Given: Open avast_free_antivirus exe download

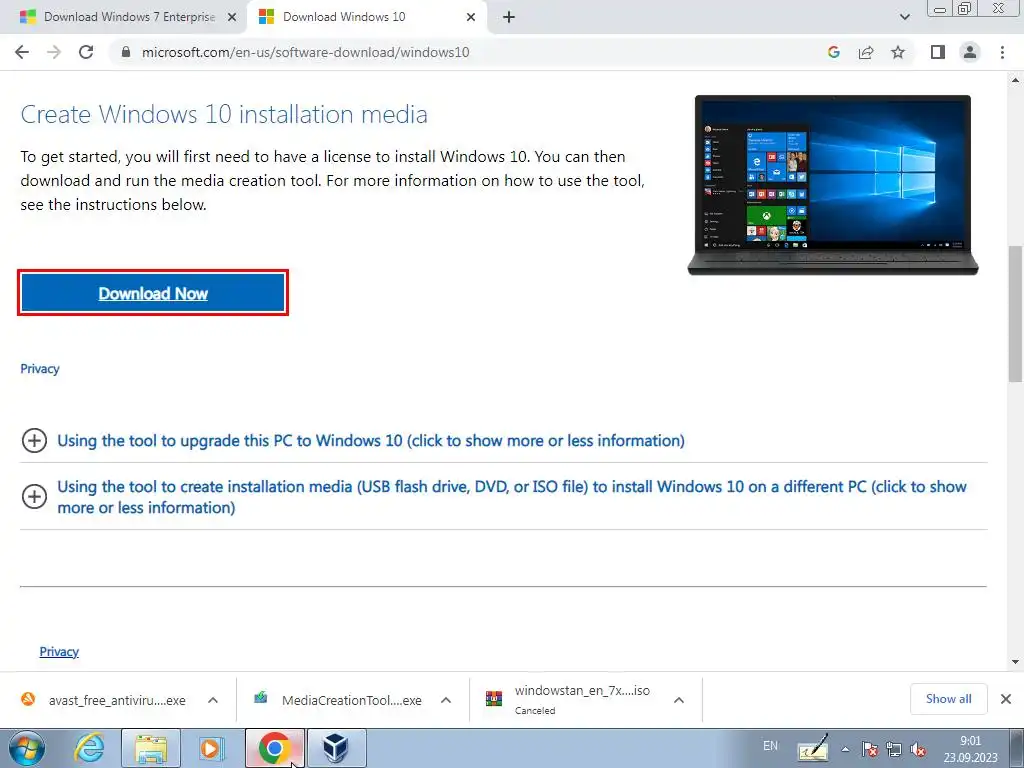Looking at the screenshot, I should coord(117,701).
